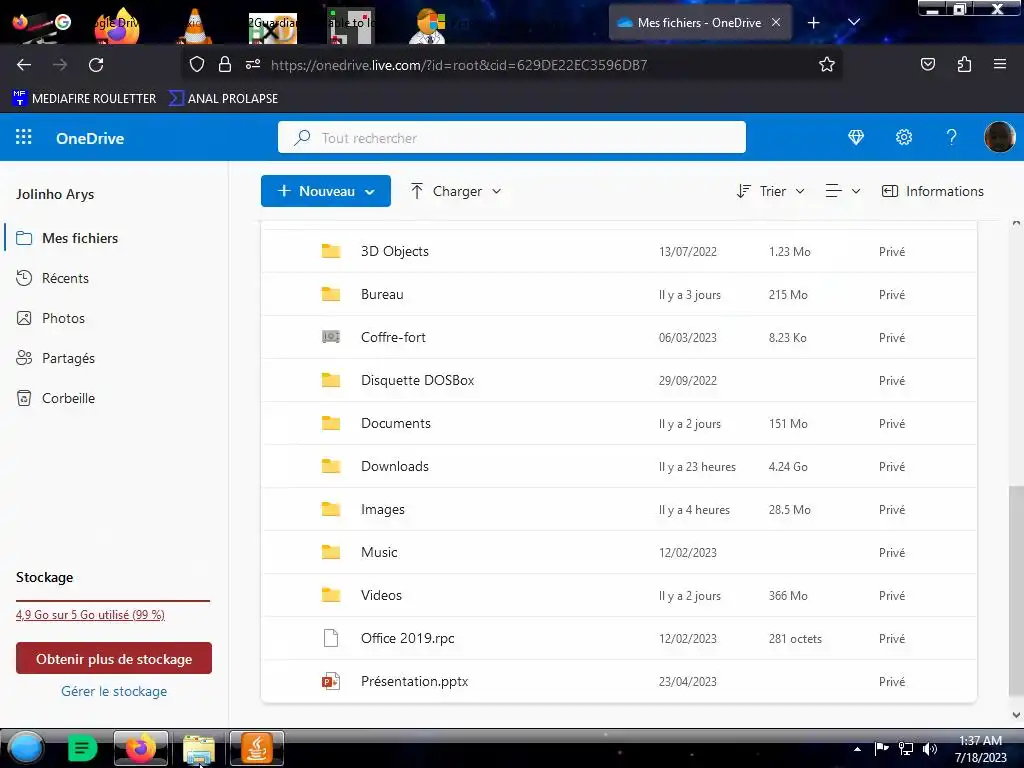The width and height of the screenshot is (1024, 768).
Task: Open the 4,9 Go sur 5 Go utilisé link
Action: pos(90,615)
